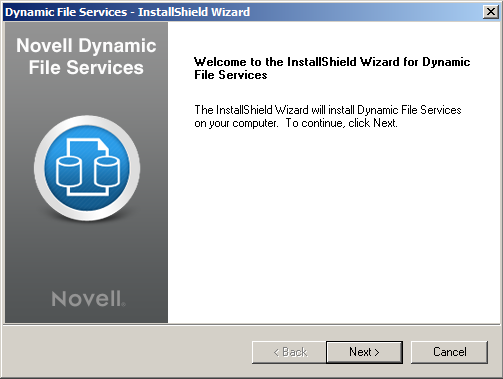Viewport: 503px width, 379px height.
Task: Click the silver ring around the logo
Action: (x=87, y=120)
